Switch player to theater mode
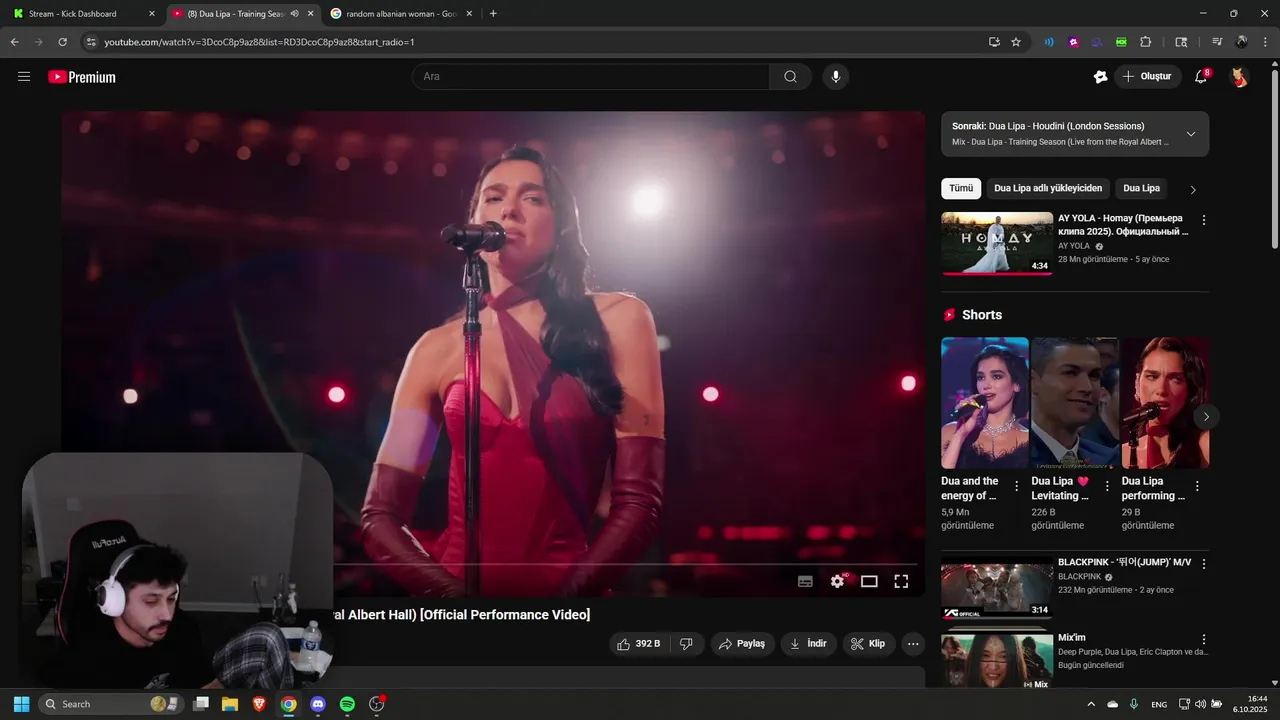 click(x=869, y=581)
